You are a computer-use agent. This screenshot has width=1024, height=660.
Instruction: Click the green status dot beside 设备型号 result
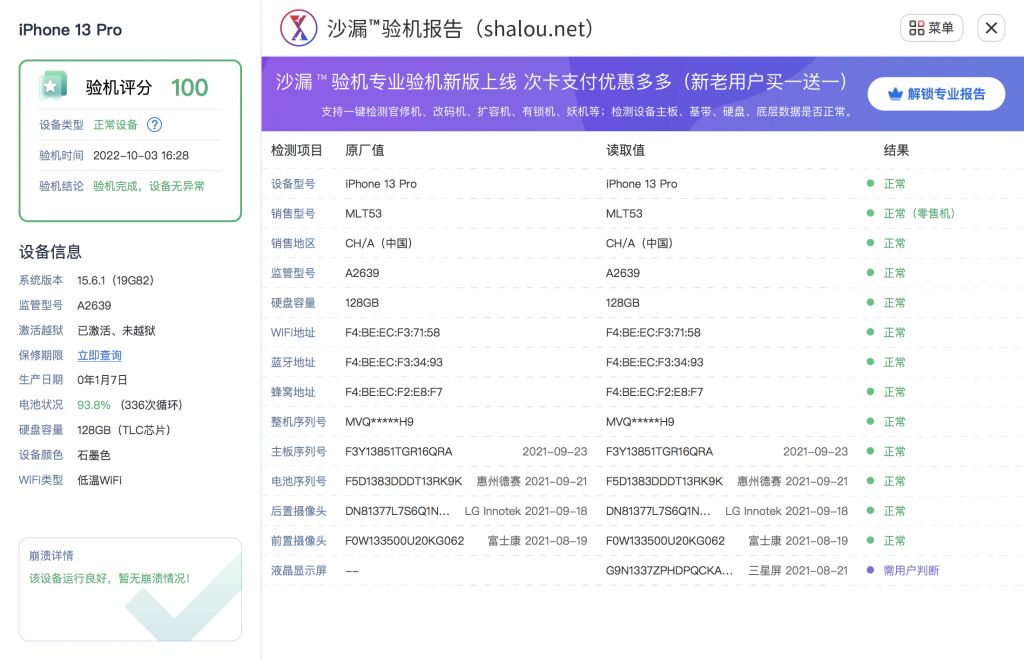tap(869, 184)
